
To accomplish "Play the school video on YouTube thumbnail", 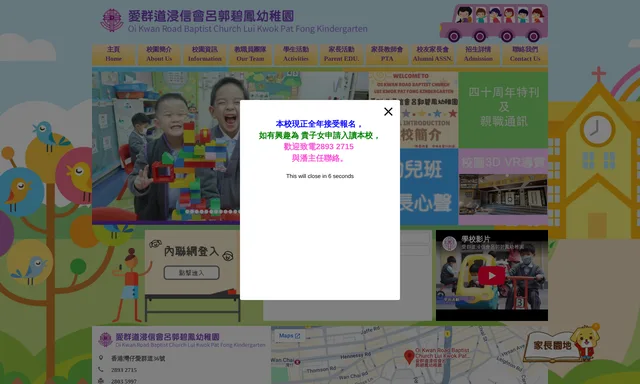I will [491, 276].
